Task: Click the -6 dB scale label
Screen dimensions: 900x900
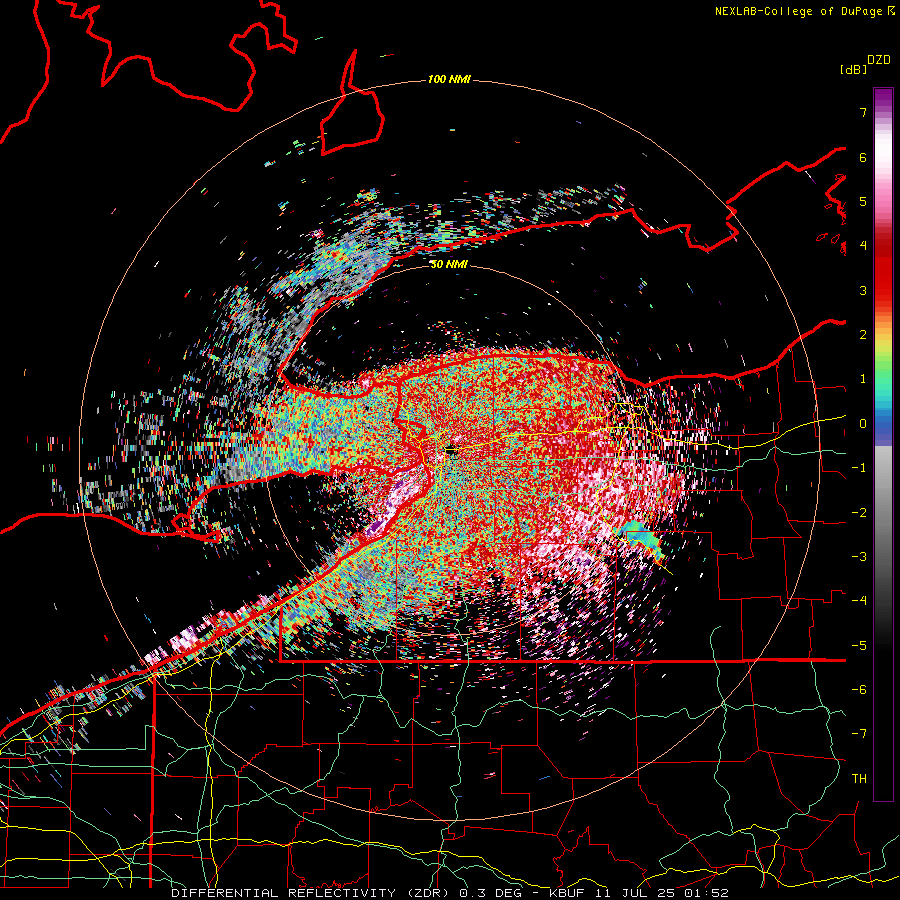Action: pos(859,690)
